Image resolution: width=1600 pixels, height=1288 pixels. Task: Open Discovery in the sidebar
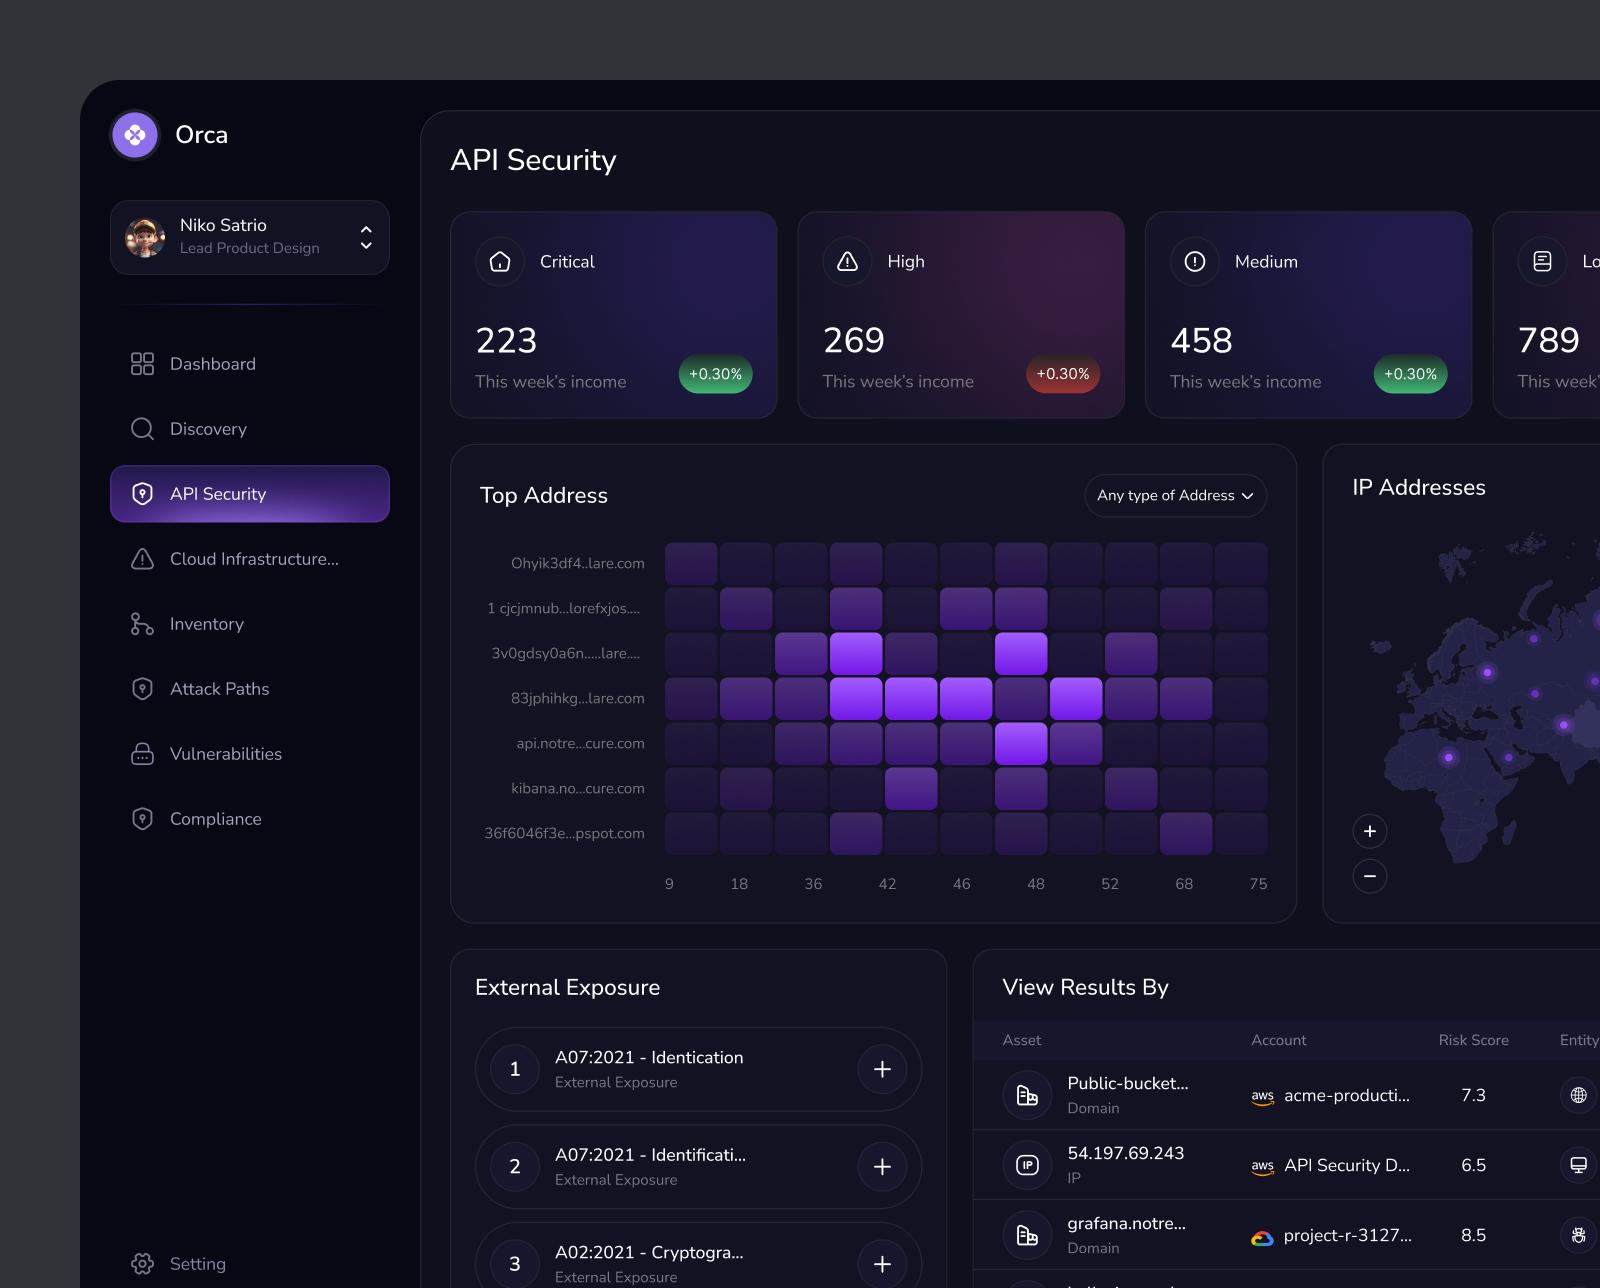[x=250, y=429]
